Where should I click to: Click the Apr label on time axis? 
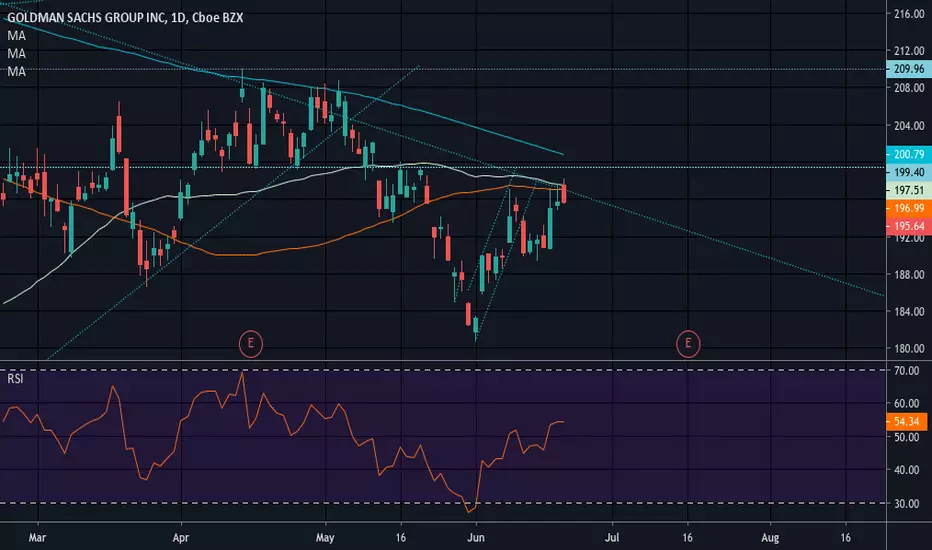[x=181, y=538]
